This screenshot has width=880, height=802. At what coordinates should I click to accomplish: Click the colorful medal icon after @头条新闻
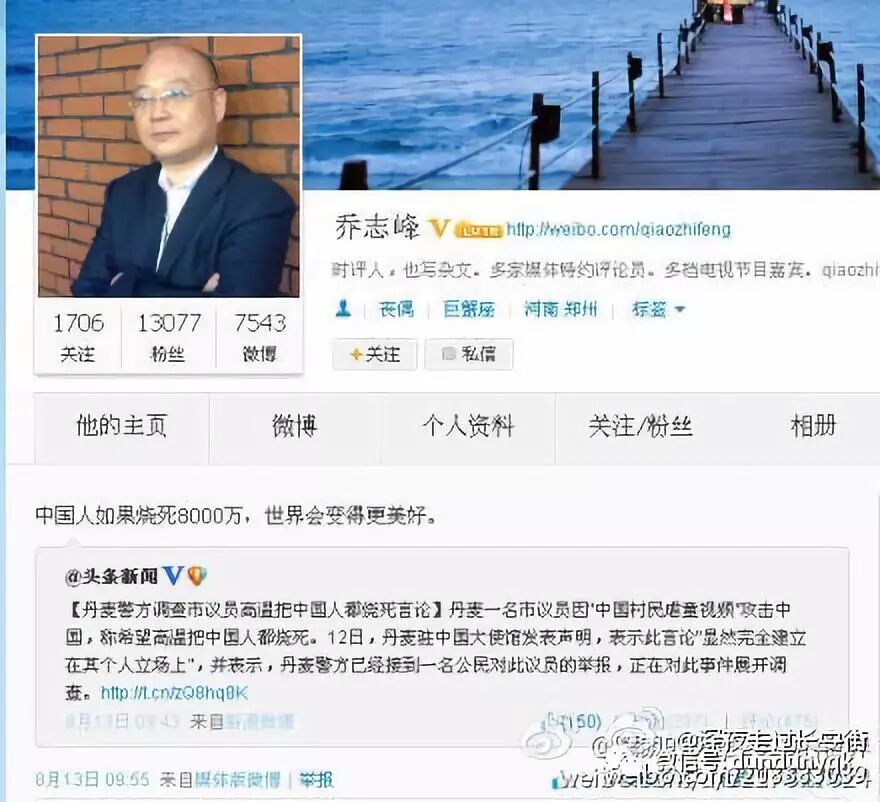[x=197, y=576]
